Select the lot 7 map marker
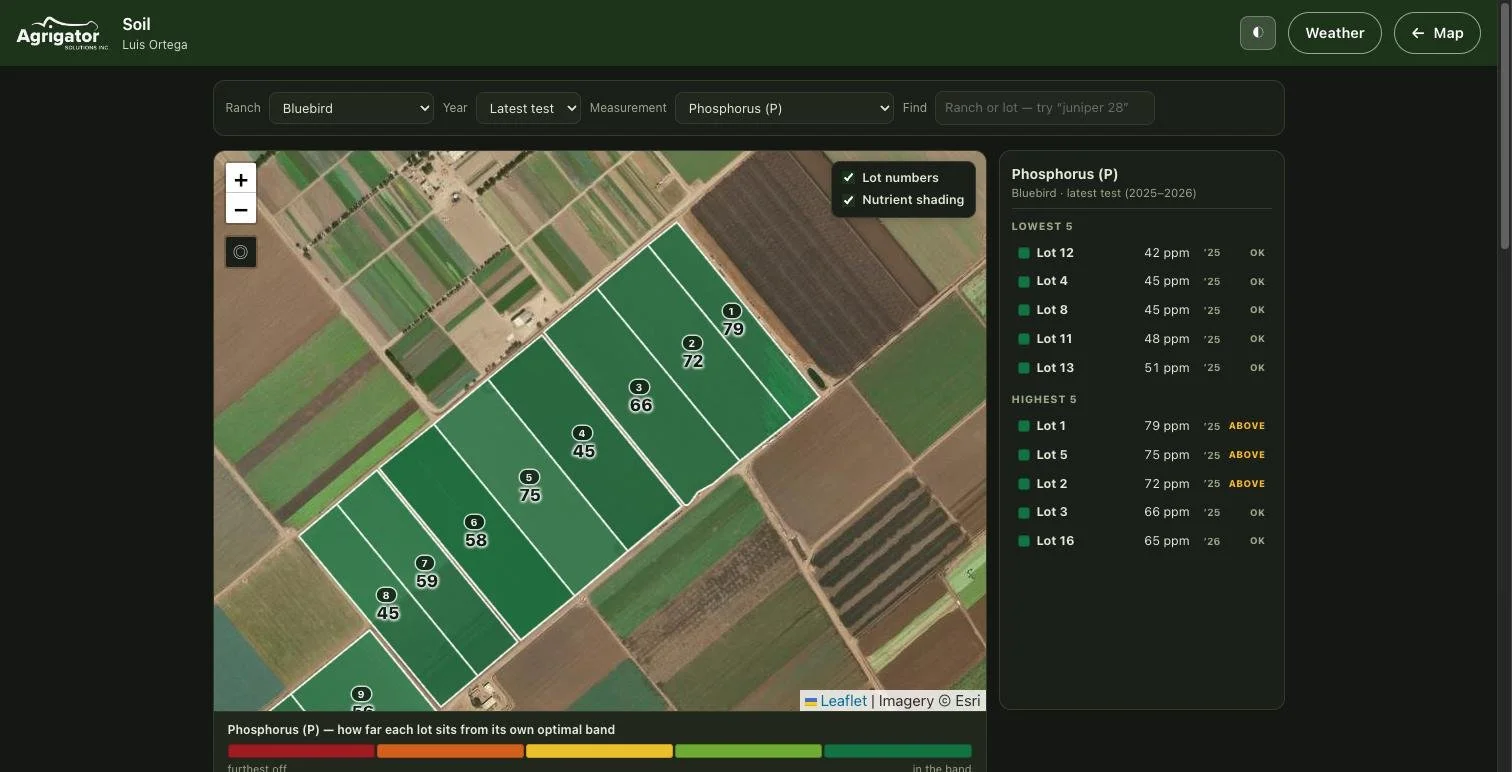Image resolution: width=1512 pixels, height=772 pixels. (x=426, y=563)
